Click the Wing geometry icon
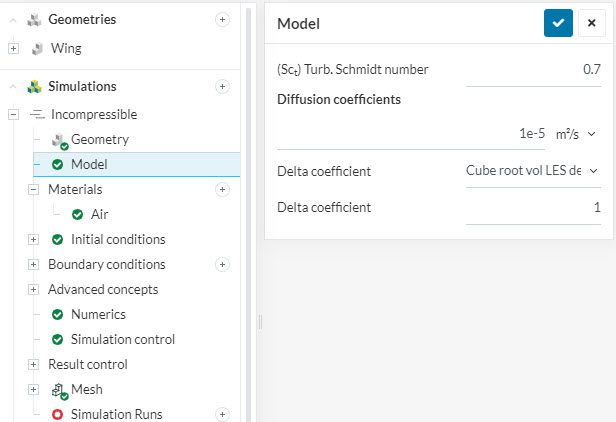This screenshot has height=422, width=616. (37, 48)
